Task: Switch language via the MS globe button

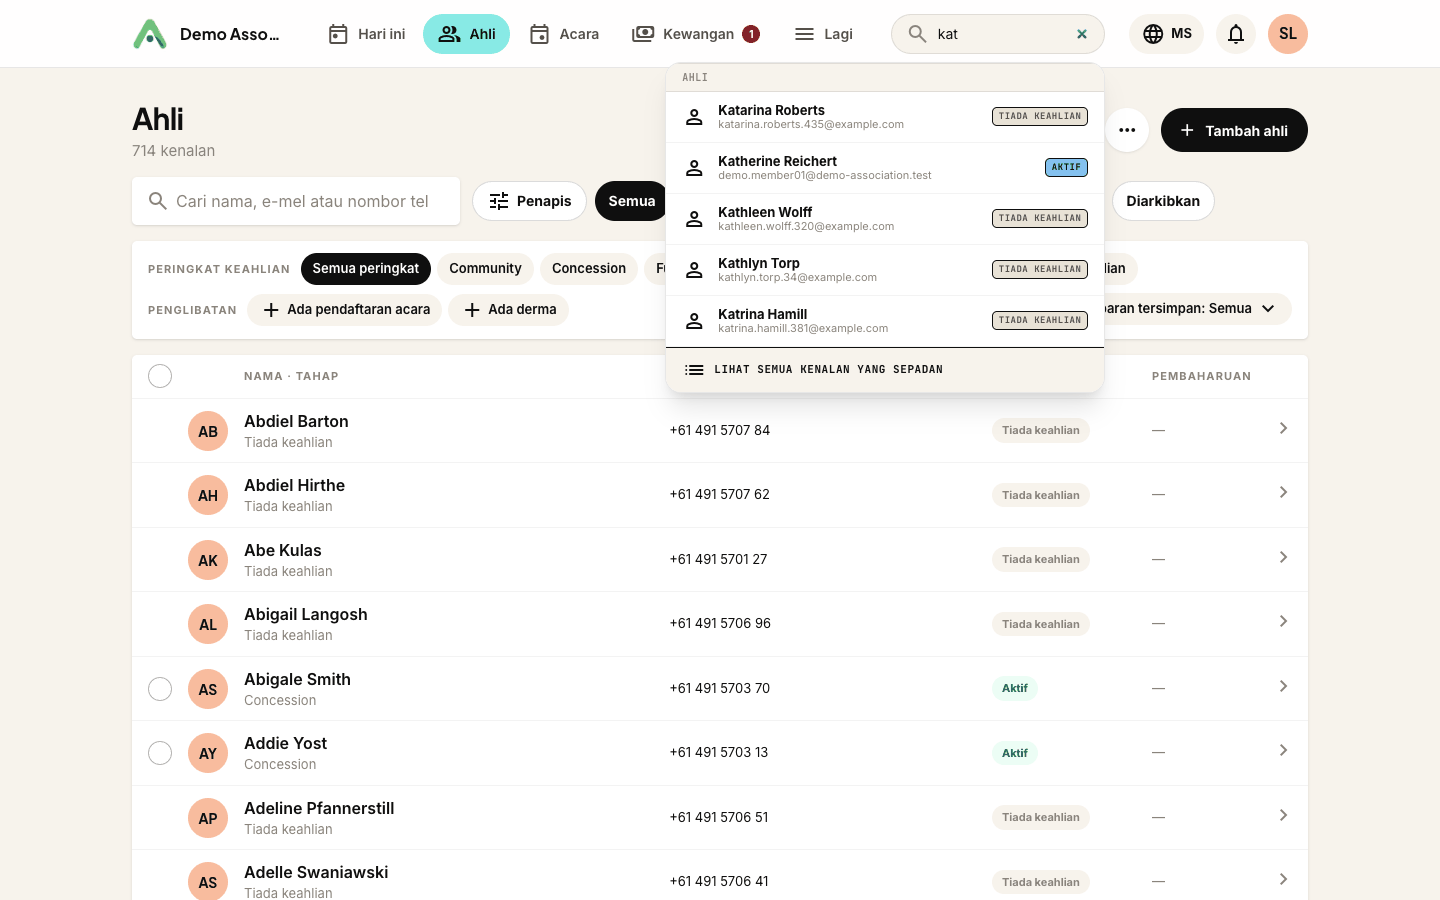Action: coord(1166,34)
